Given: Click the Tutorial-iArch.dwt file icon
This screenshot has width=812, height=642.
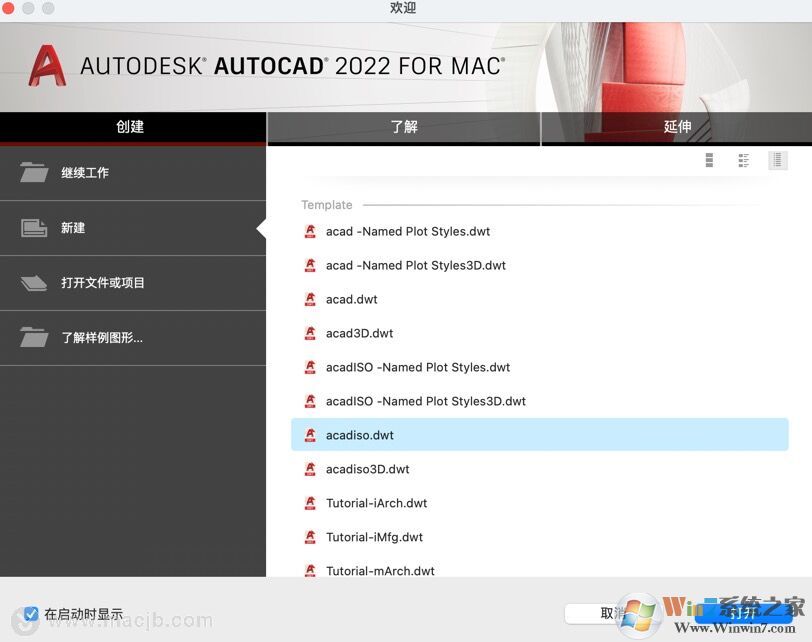Looking at the screenshot, I should pyautogui.click(x=310, y=503).
